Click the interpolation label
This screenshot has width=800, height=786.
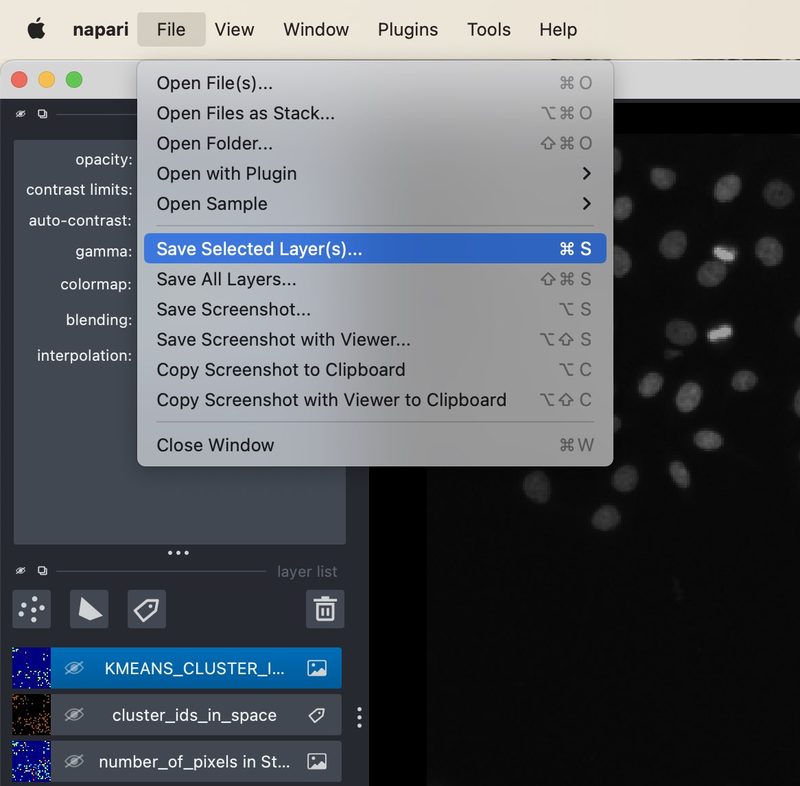pos(84,356)
